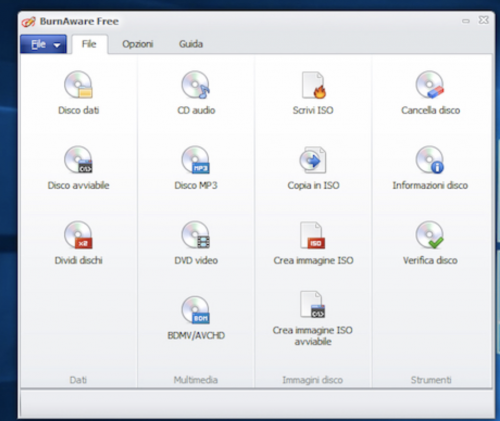Start the Disco avviabile project
This screenshot has height=421, width=500.
tap(78, 168)
